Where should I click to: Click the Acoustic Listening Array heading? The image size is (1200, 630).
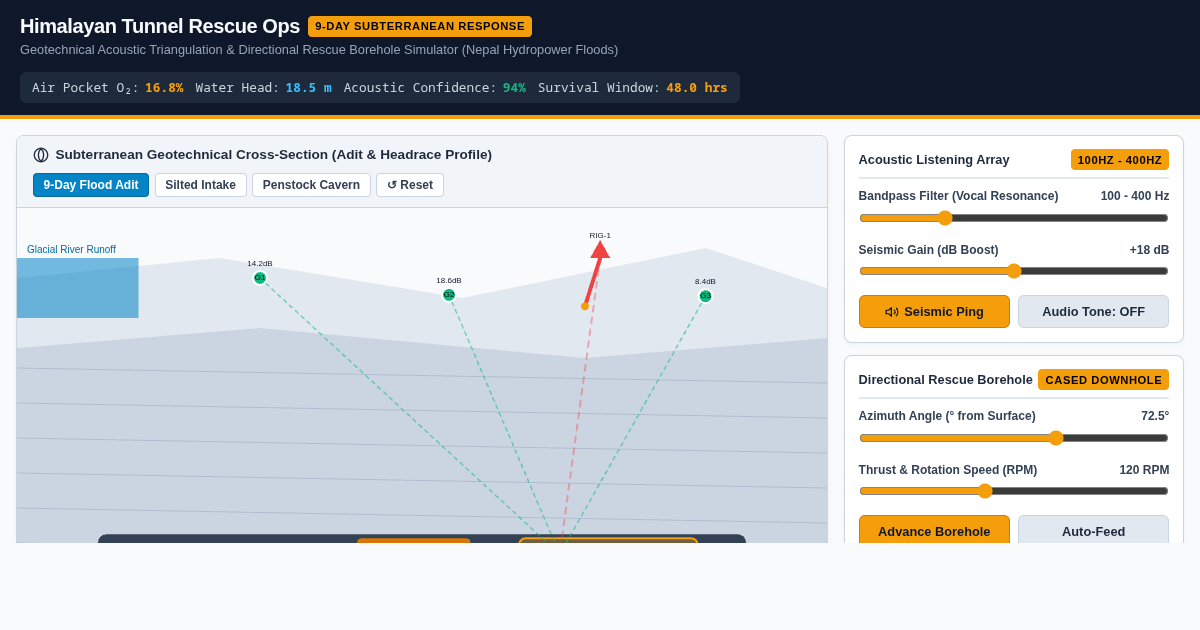coord(934,160)
